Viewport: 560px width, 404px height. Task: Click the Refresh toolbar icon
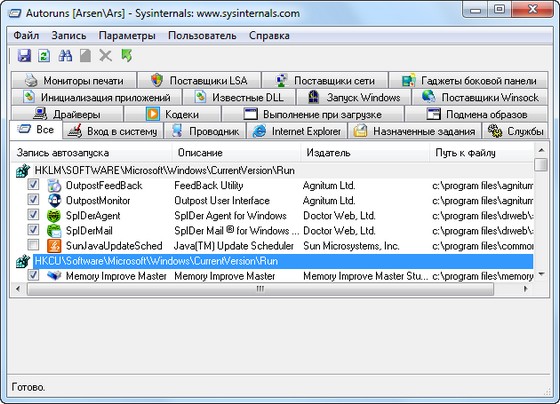click(44, 56)
